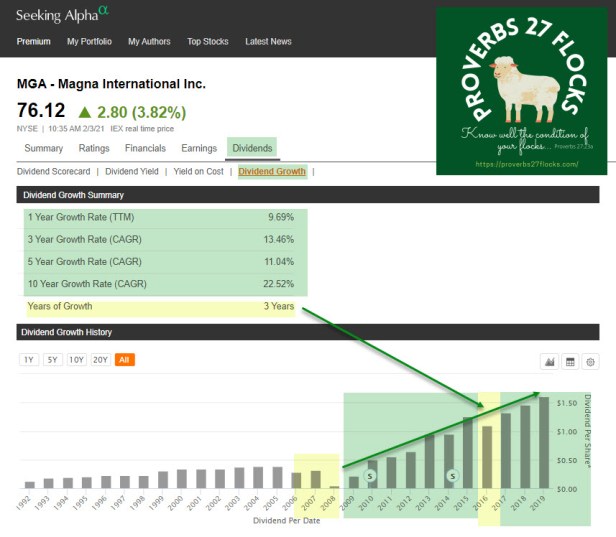The height and width of the screenshot is (537, 616).
Task: Click the chart view icon
Action: [548, 361]
